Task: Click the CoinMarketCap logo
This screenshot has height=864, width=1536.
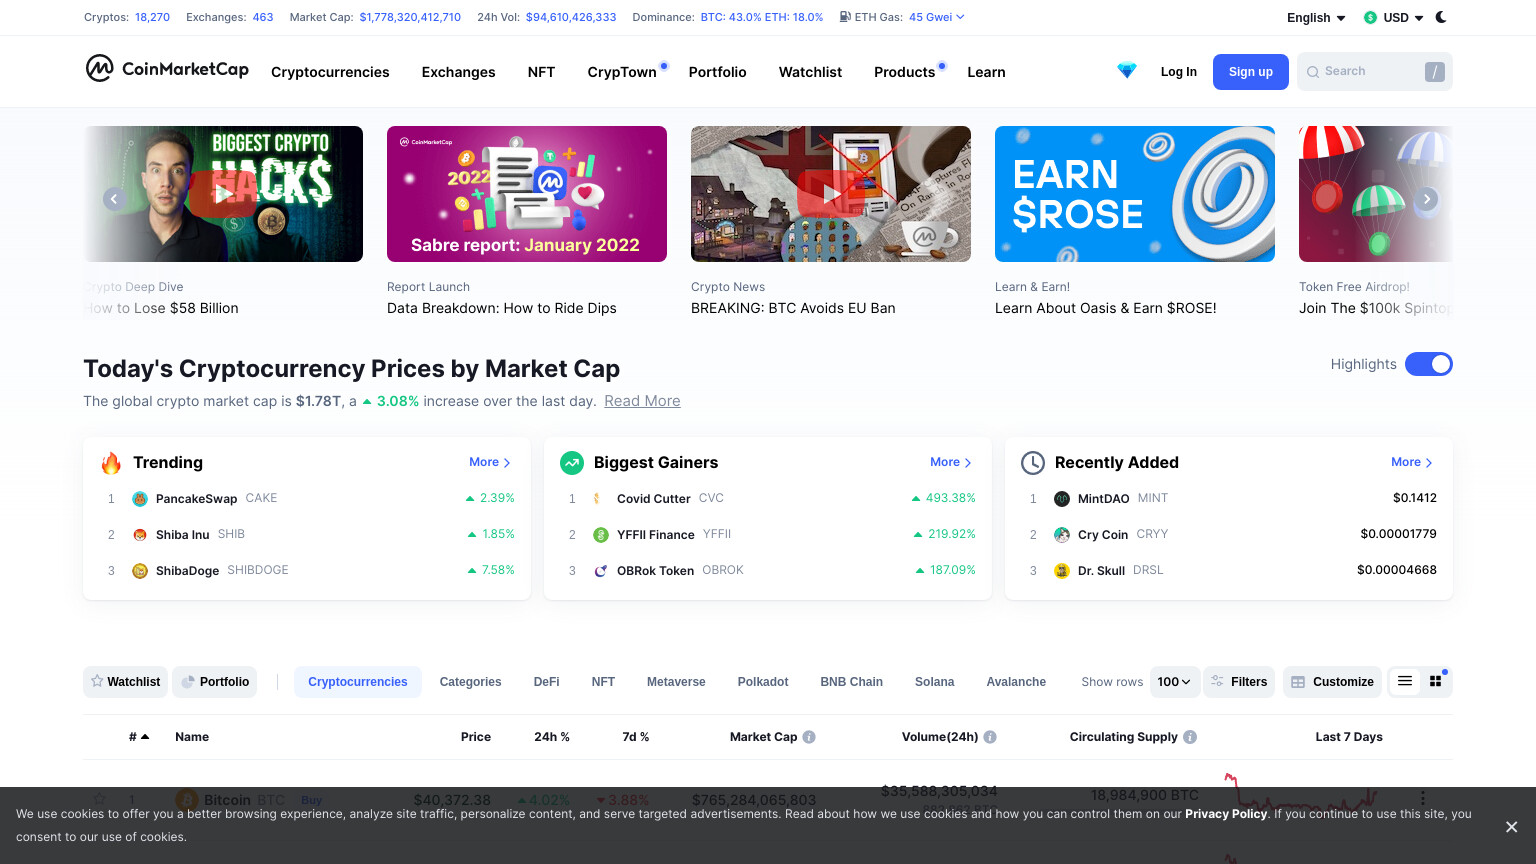Action: (167, 68)
